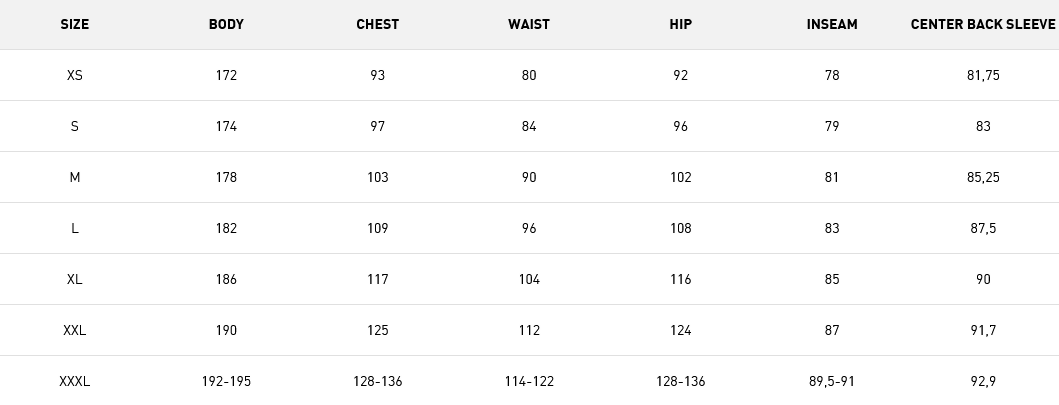This screenshot has width=1059, height=405.
Task: Click the S size row label
Action: click(x=74, y=126)
